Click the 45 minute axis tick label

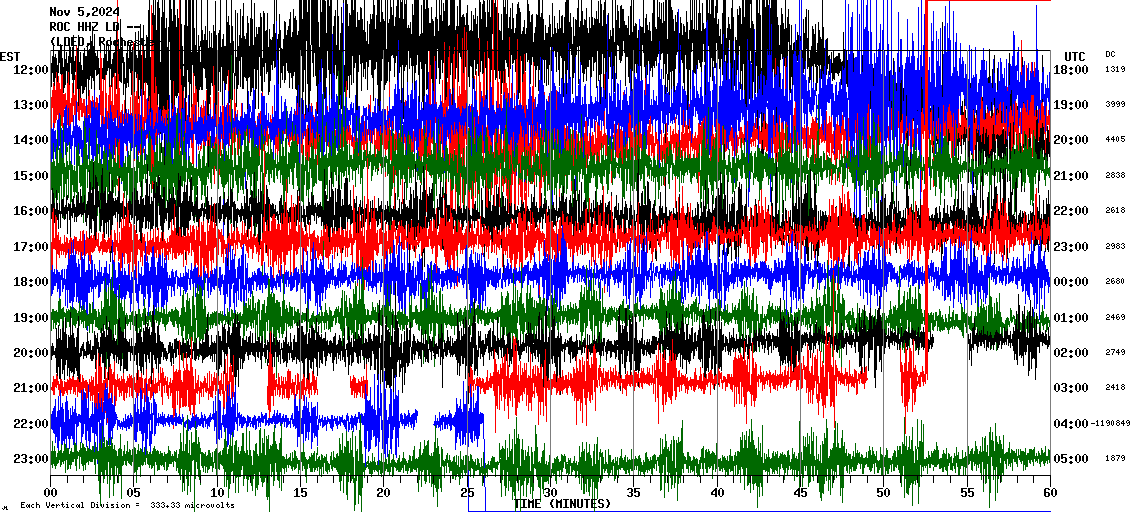coord(800,493)
